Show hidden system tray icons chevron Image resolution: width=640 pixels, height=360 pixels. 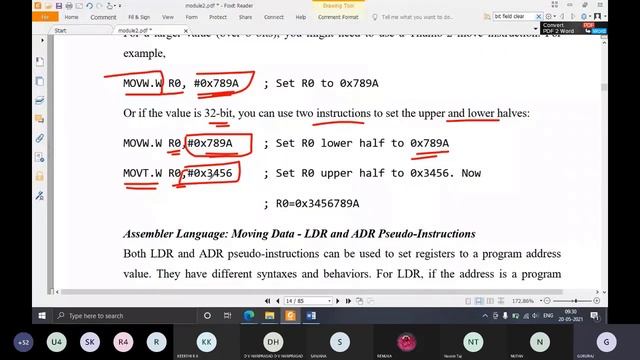pos(485,316)
